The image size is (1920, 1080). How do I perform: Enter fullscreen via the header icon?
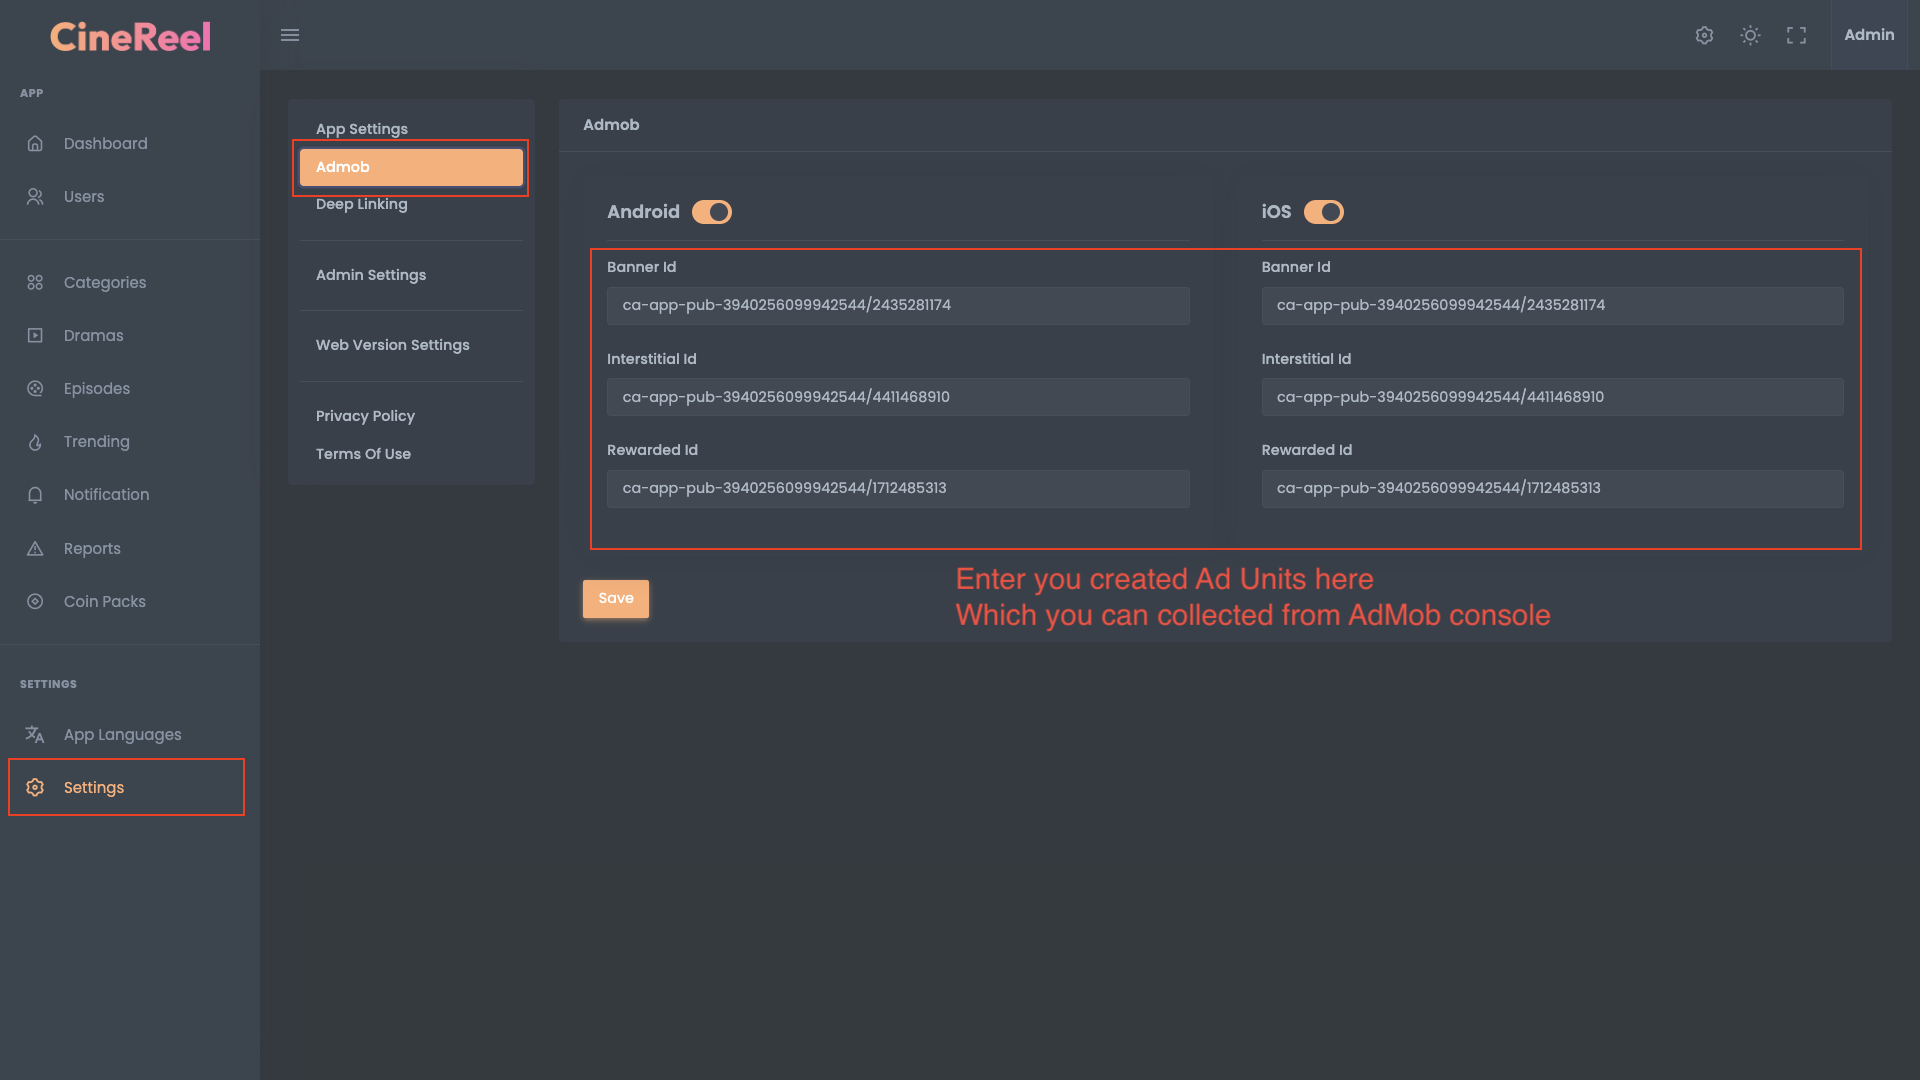tap(1796, 35)
